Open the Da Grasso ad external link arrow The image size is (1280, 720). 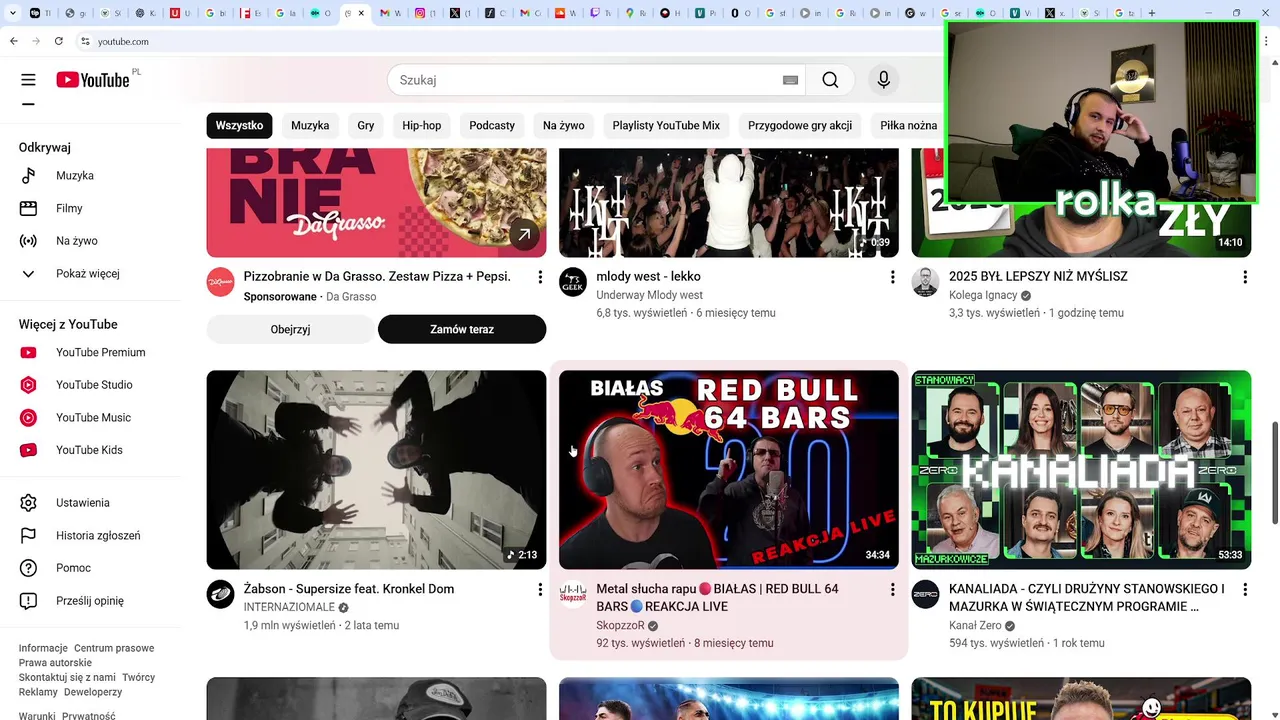[523, 235]
